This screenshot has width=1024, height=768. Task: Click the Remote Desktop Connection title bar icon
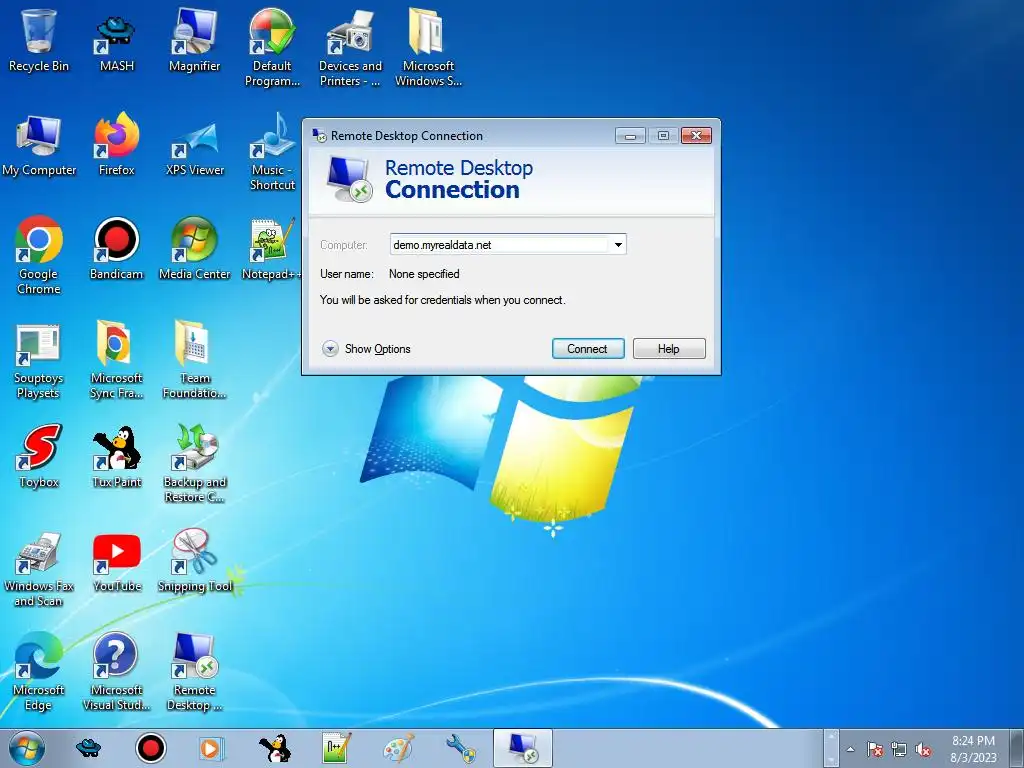319,135
